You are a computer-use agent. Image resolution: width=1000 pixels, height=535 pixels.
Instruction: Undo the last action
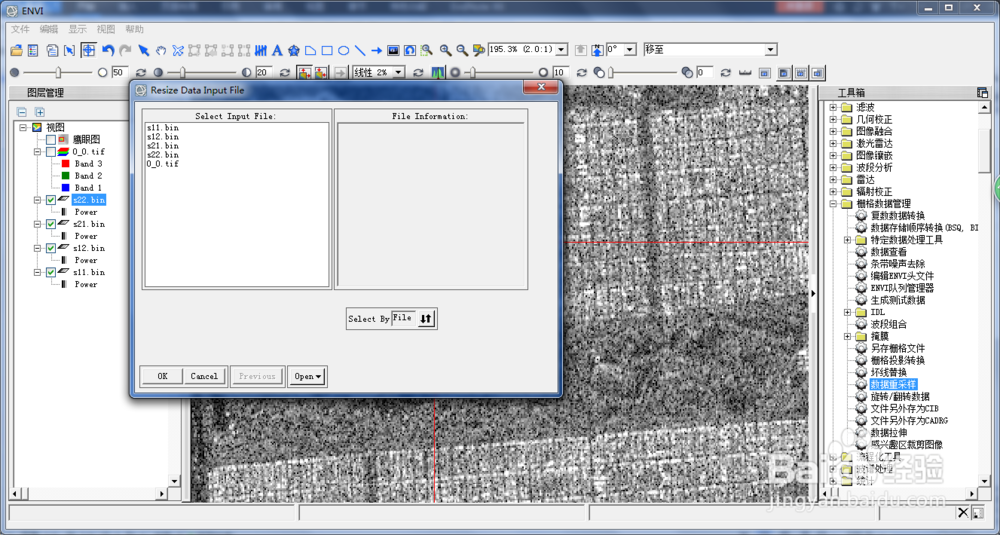coord(108,50)
